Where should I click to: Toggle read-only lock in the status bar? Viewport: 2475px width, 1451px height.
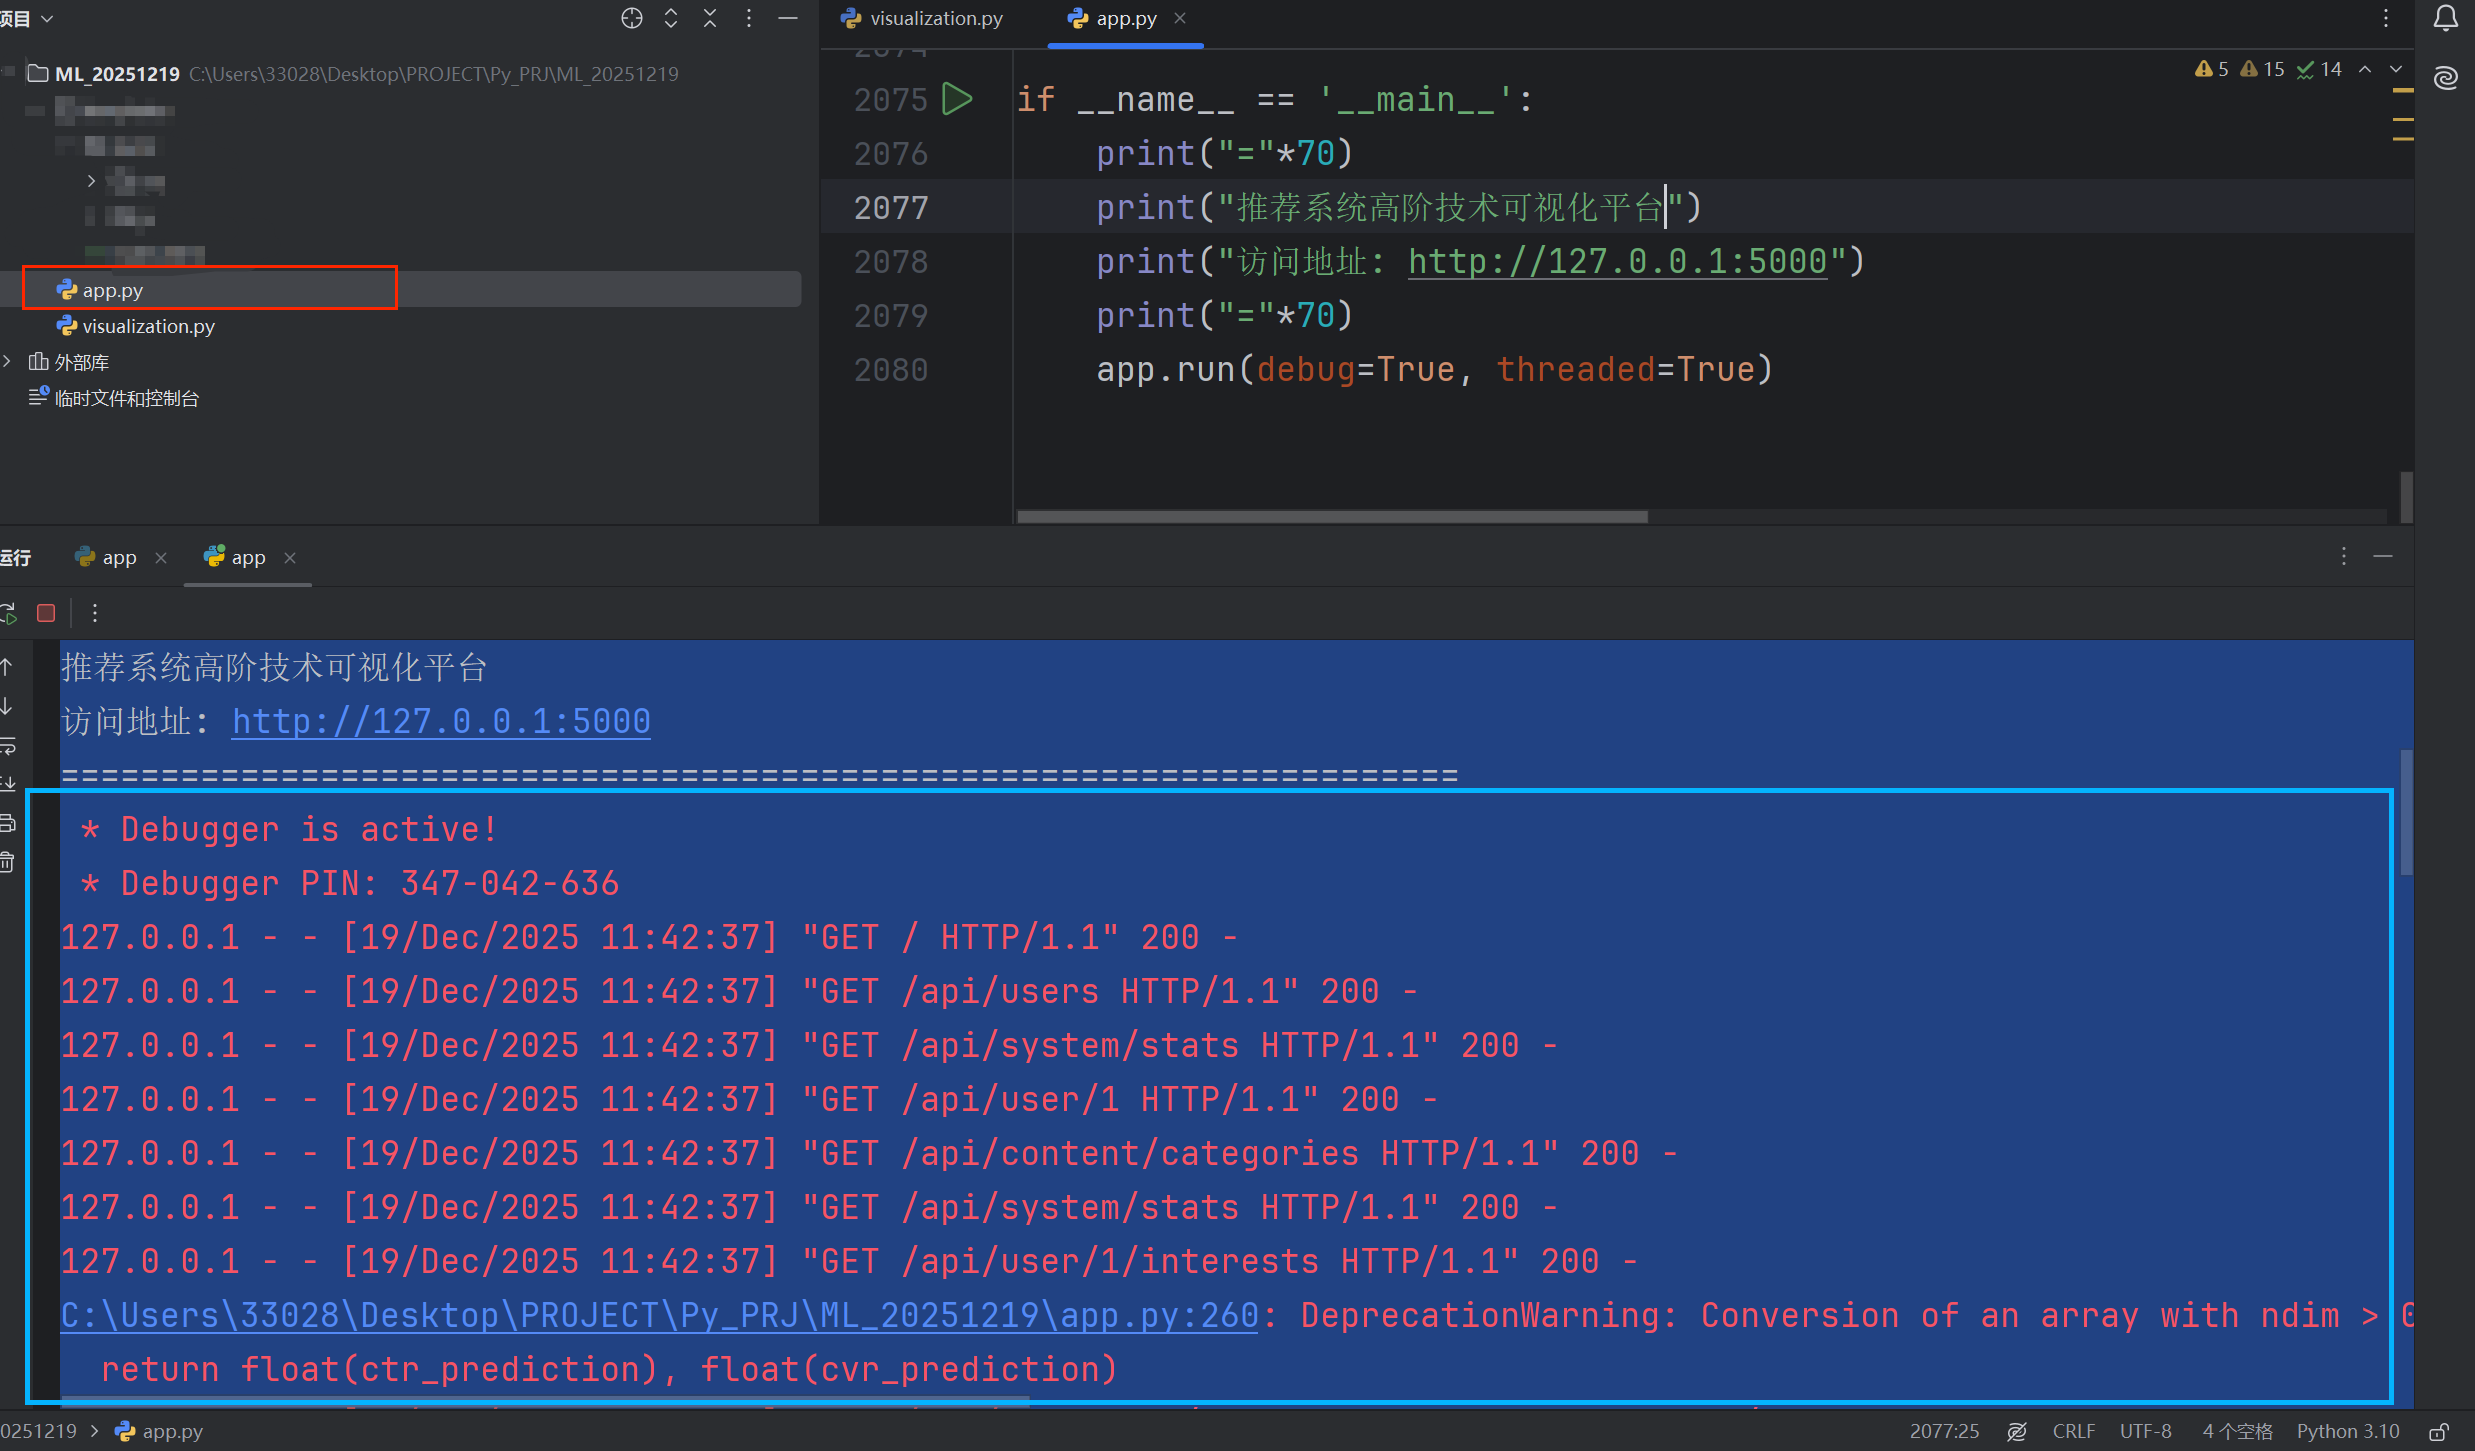pos(2439,1431)
